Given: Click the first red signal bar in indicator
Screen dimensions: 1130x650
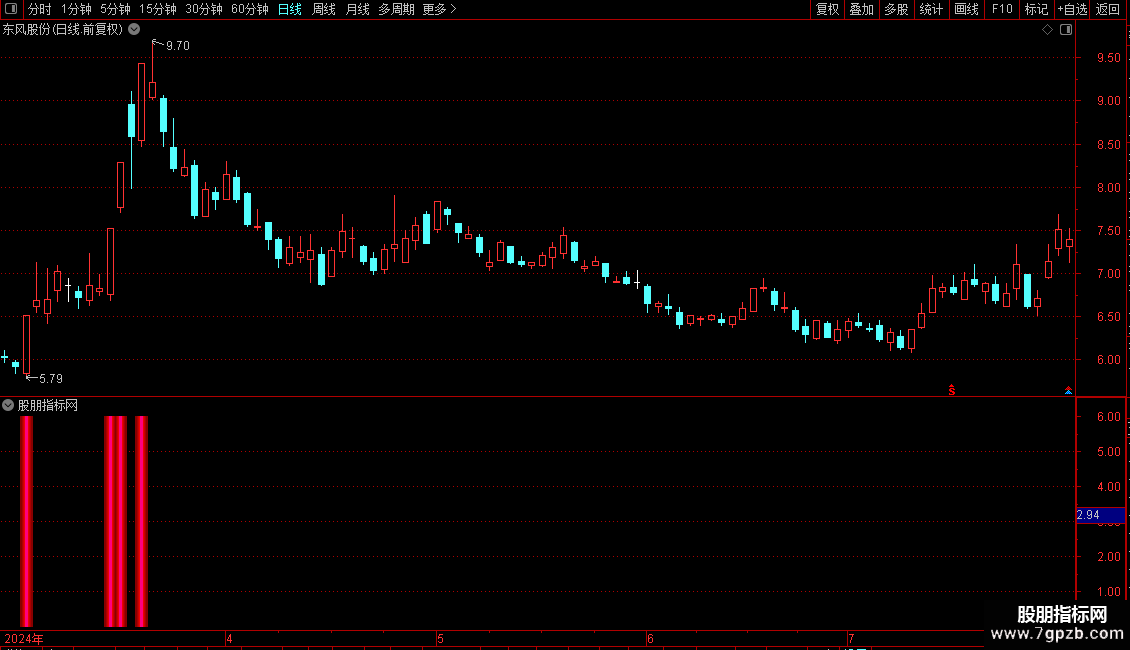Looking at the screenshot, I should (27, 521).
